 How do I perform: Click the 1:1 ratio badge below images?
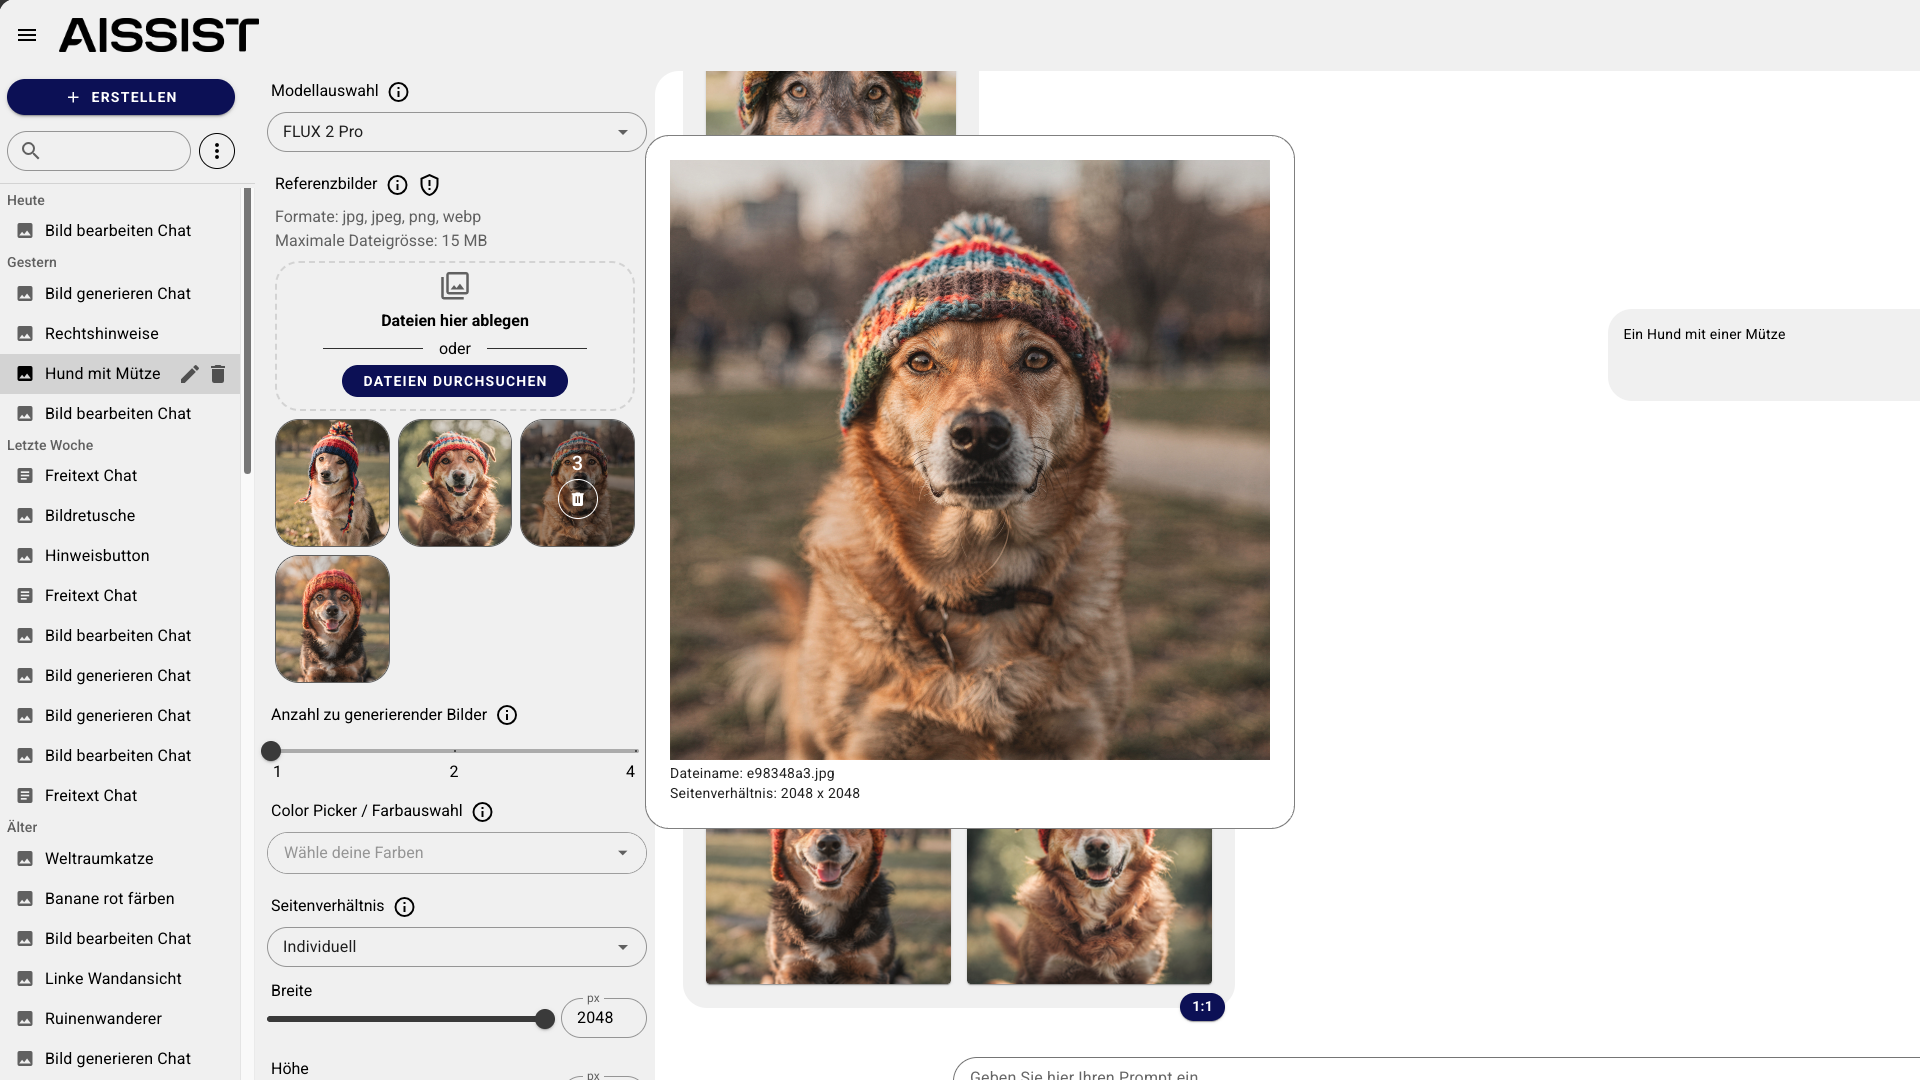pyautogui.click(x=1202, y=1007)
